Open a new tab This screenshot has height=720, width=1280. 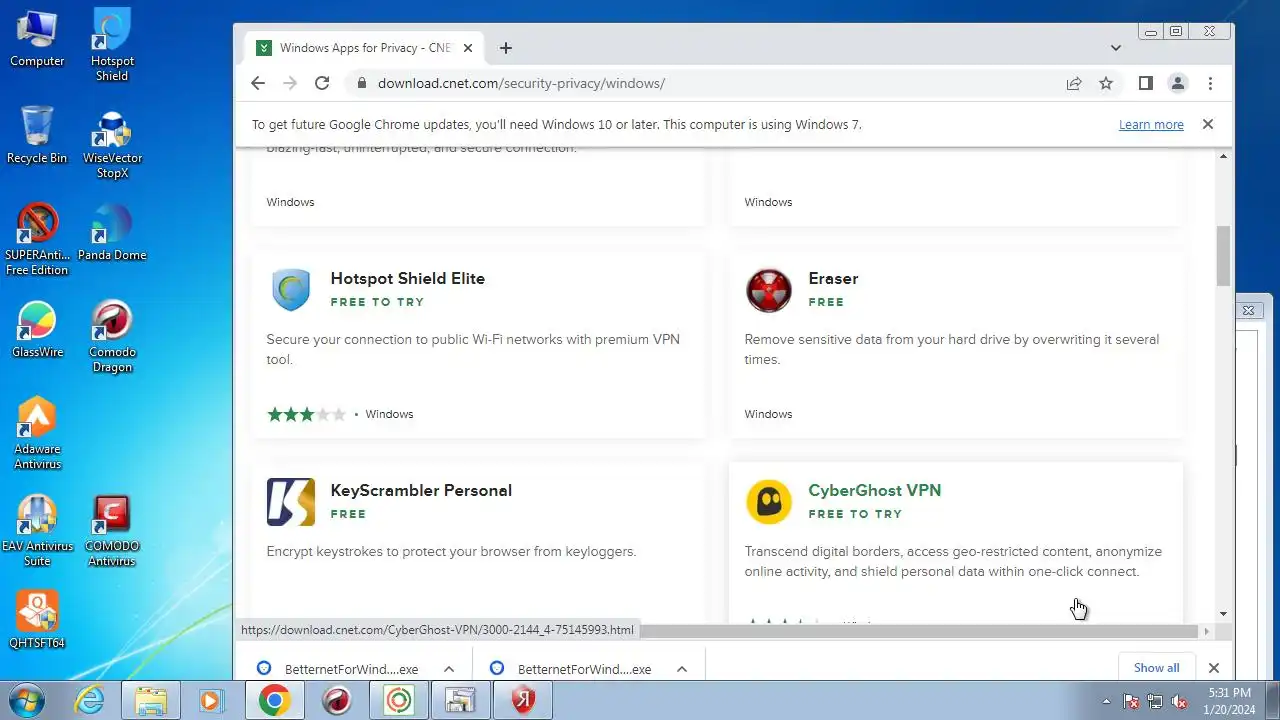click(506, 48)
